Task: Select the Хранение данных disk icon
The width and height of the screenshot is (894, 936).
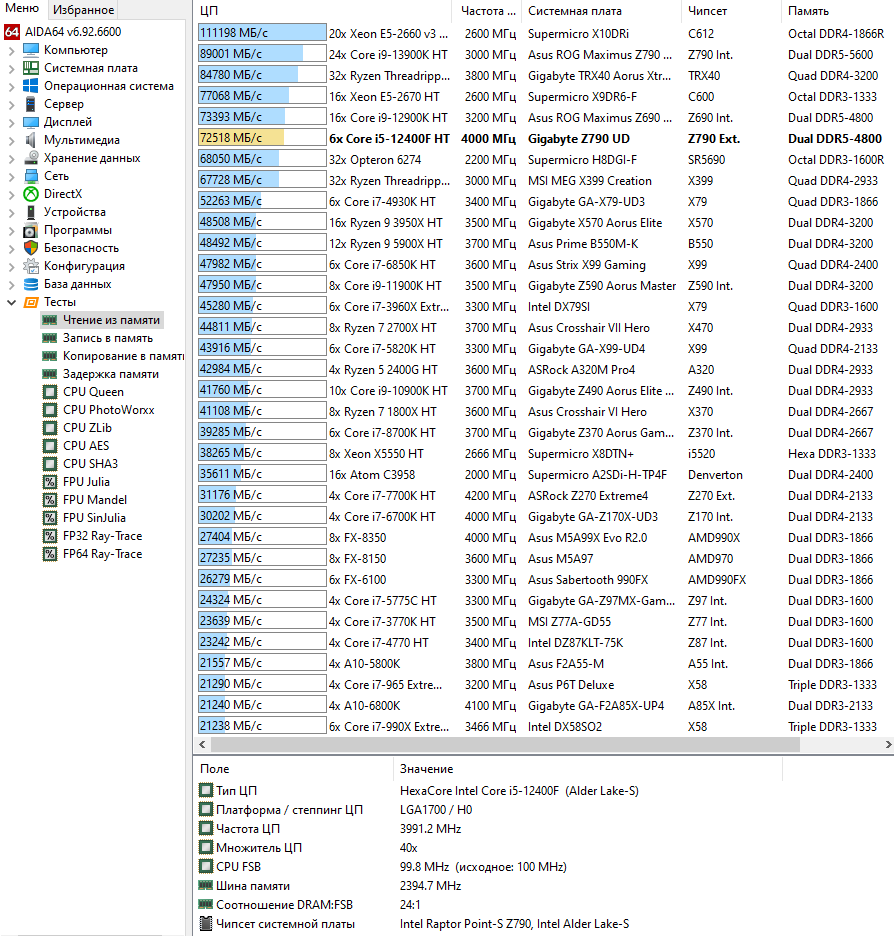Action: click(31, 158)
